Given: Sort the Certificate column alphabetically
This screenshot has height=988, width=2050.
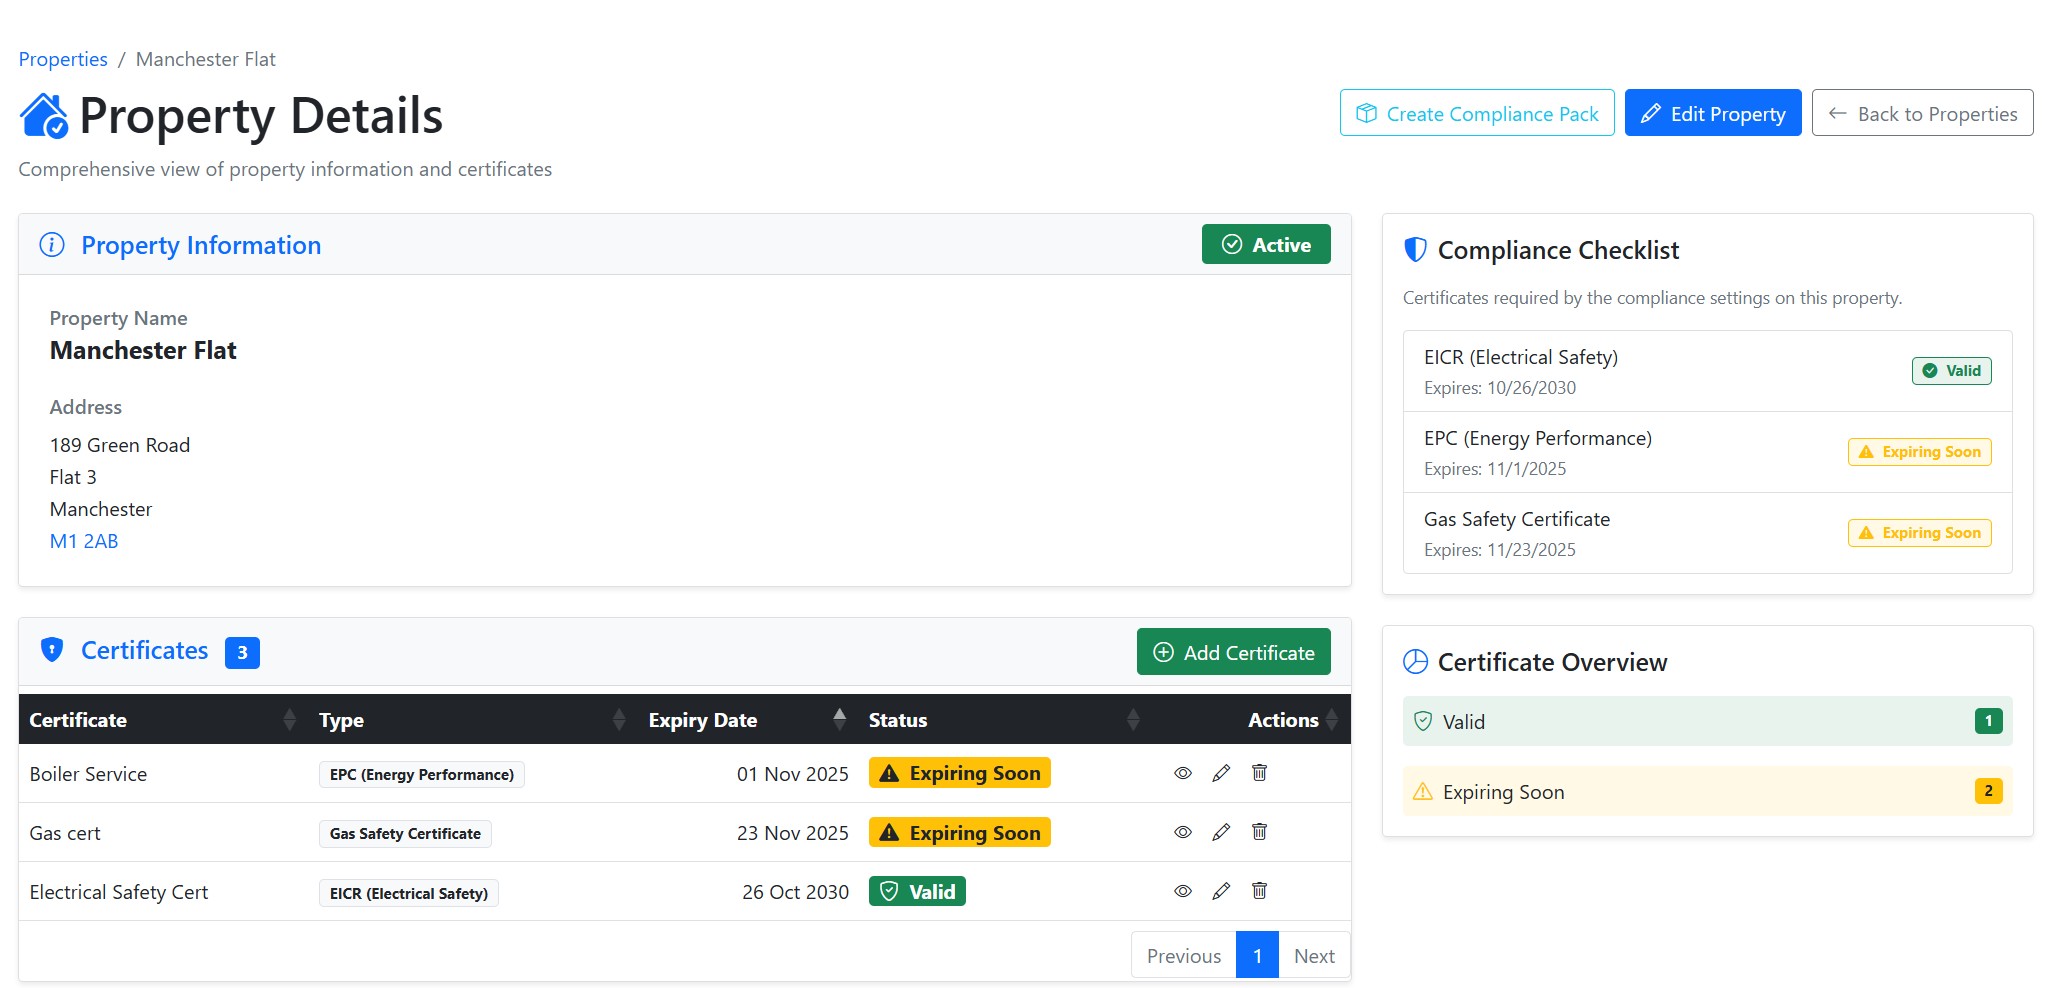Looking at the screenshot, I should 78,719.
